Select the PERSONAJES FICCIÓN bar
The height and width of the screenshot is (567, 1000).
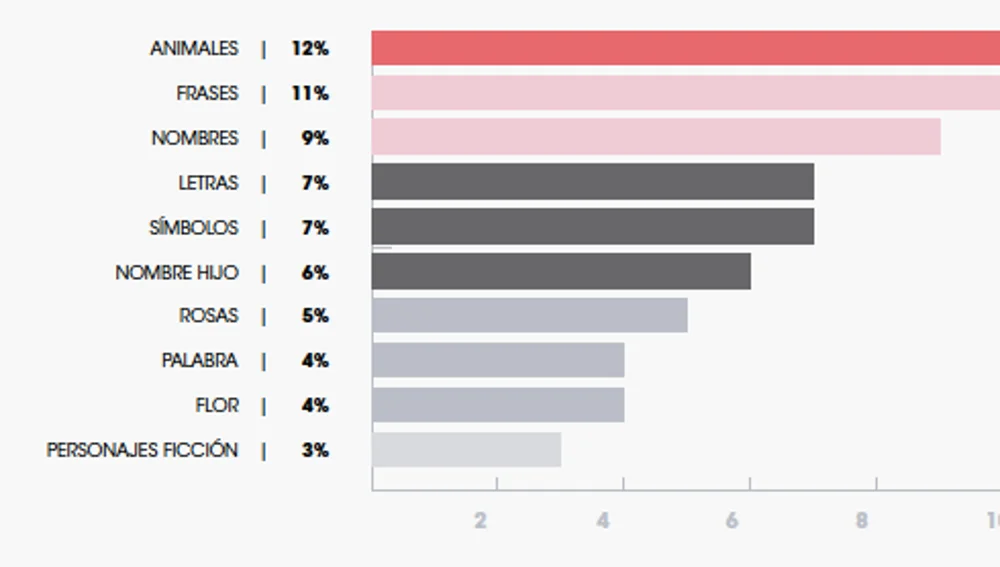tap(466, 450)
